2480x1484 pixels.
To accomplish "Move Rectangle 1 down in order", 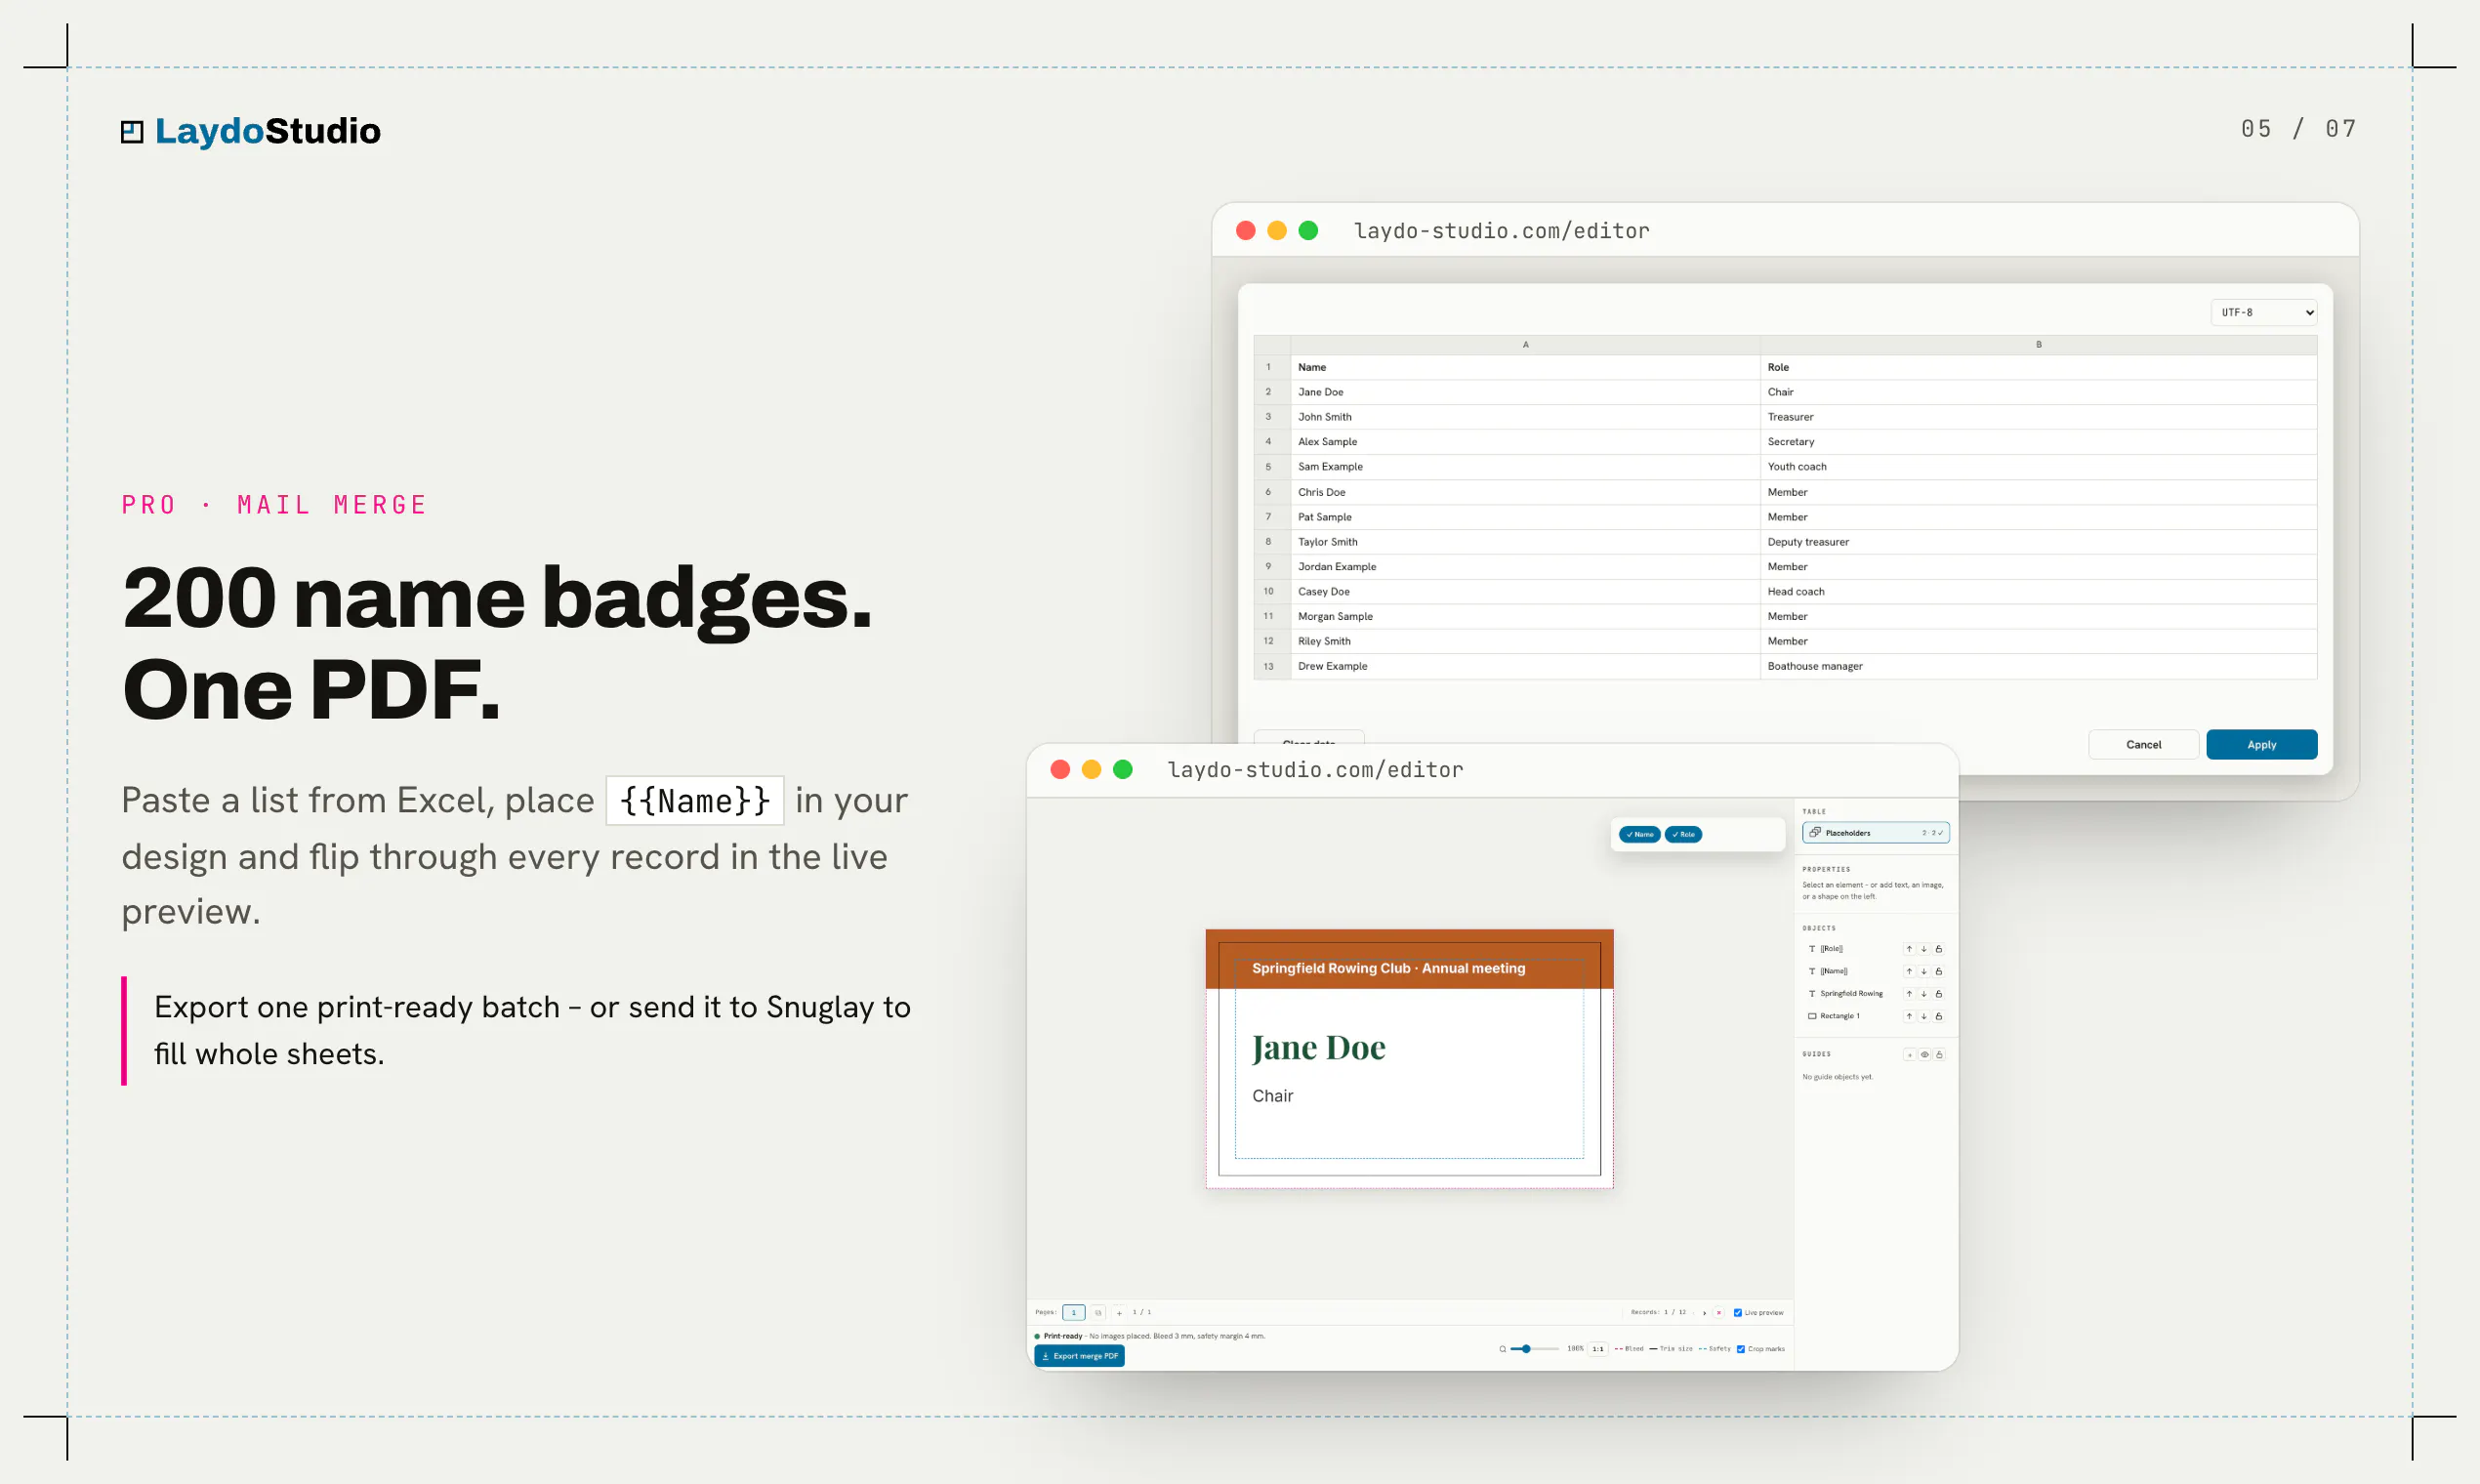I will (x=1923, y=1016).
